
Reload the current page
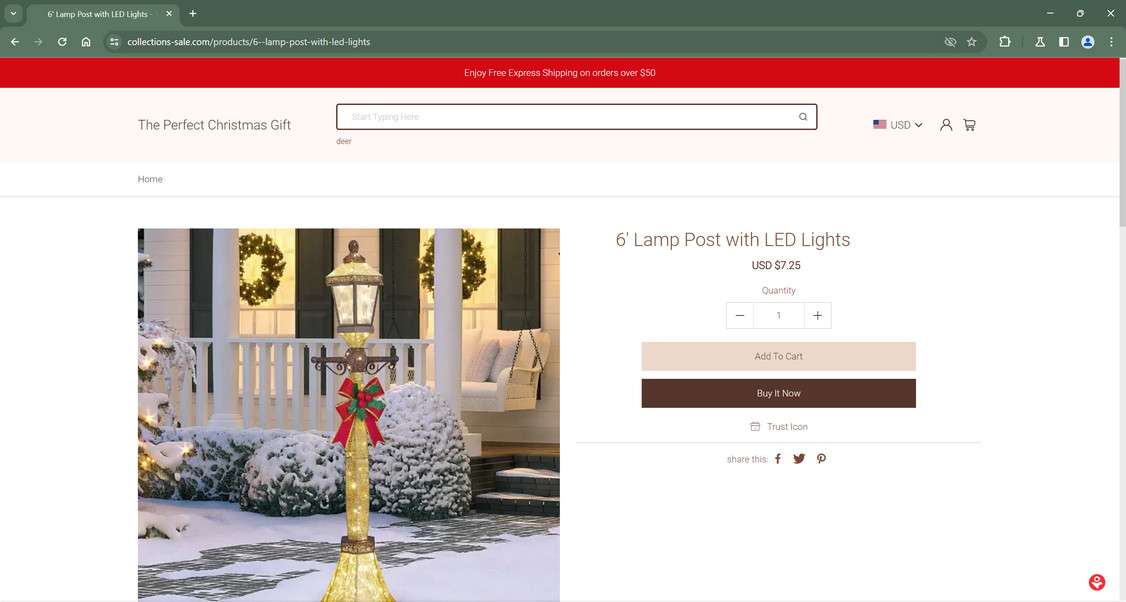62,42
